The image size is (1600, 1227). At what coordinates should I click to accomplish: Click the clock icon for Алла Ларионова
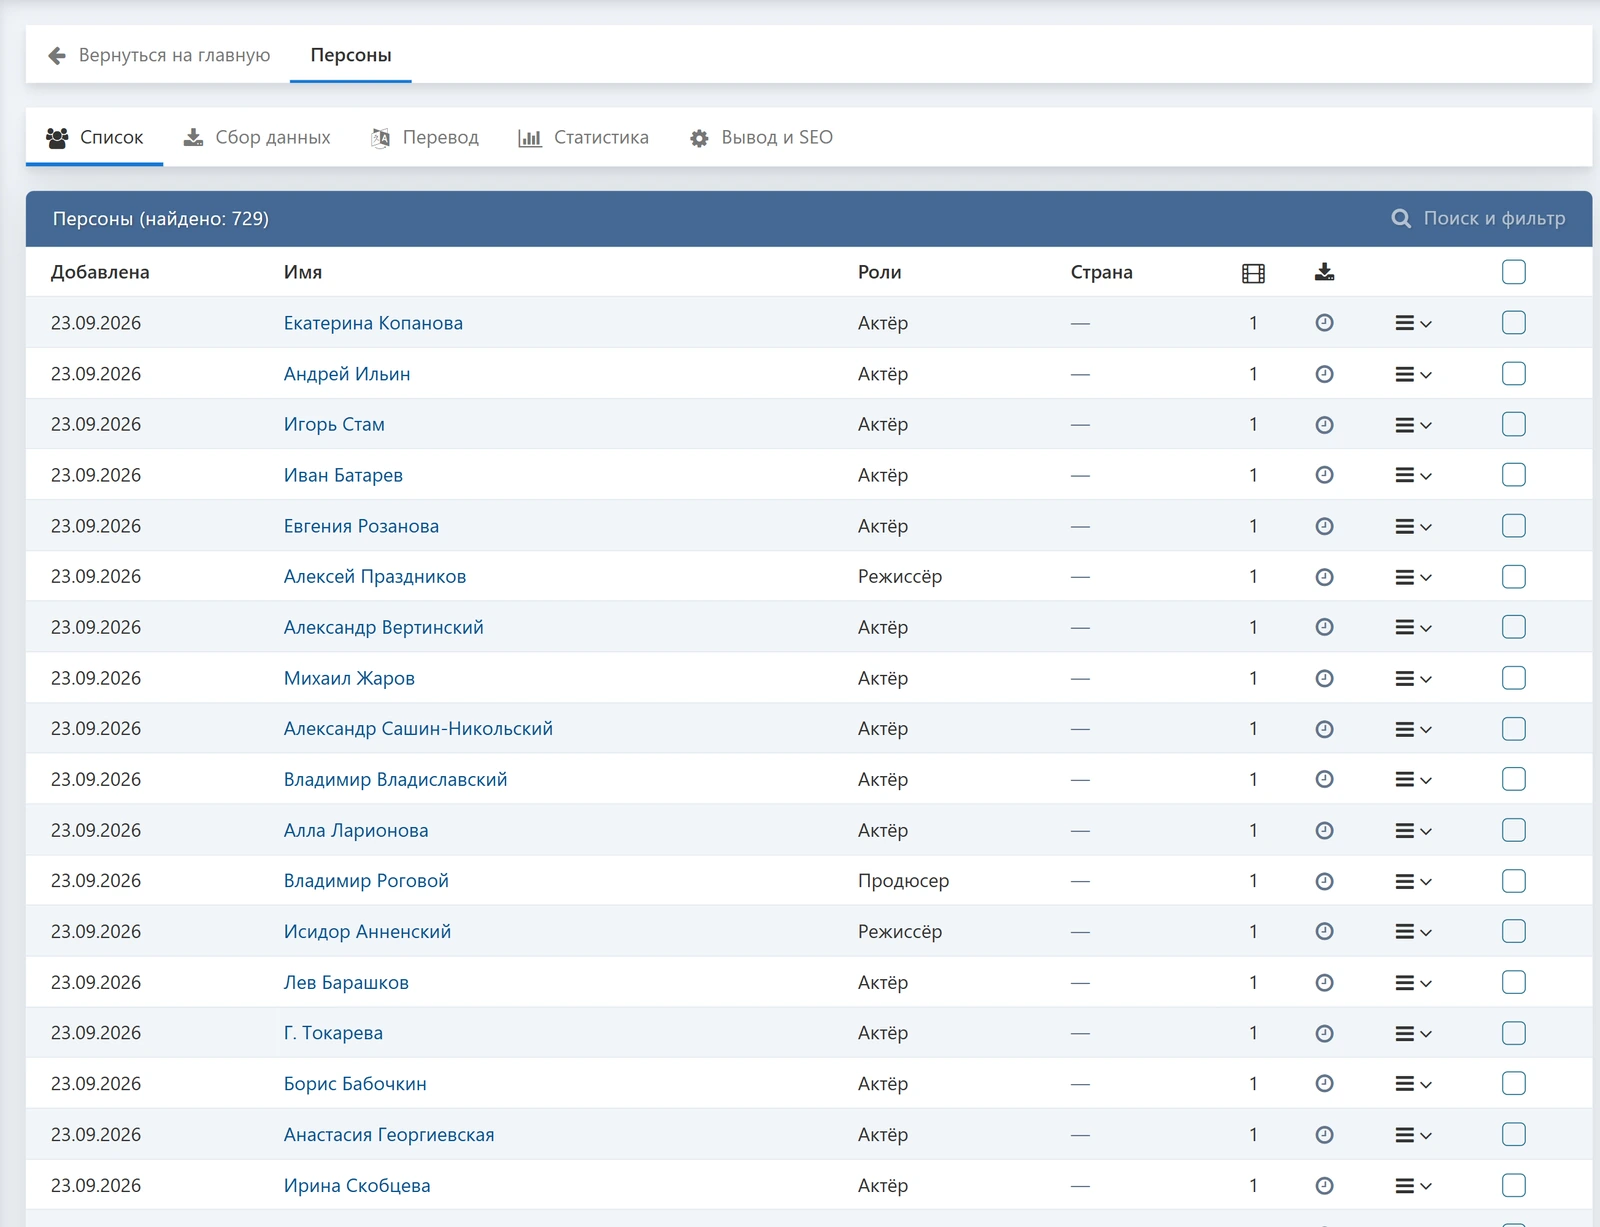click(x=1324, y=830)
